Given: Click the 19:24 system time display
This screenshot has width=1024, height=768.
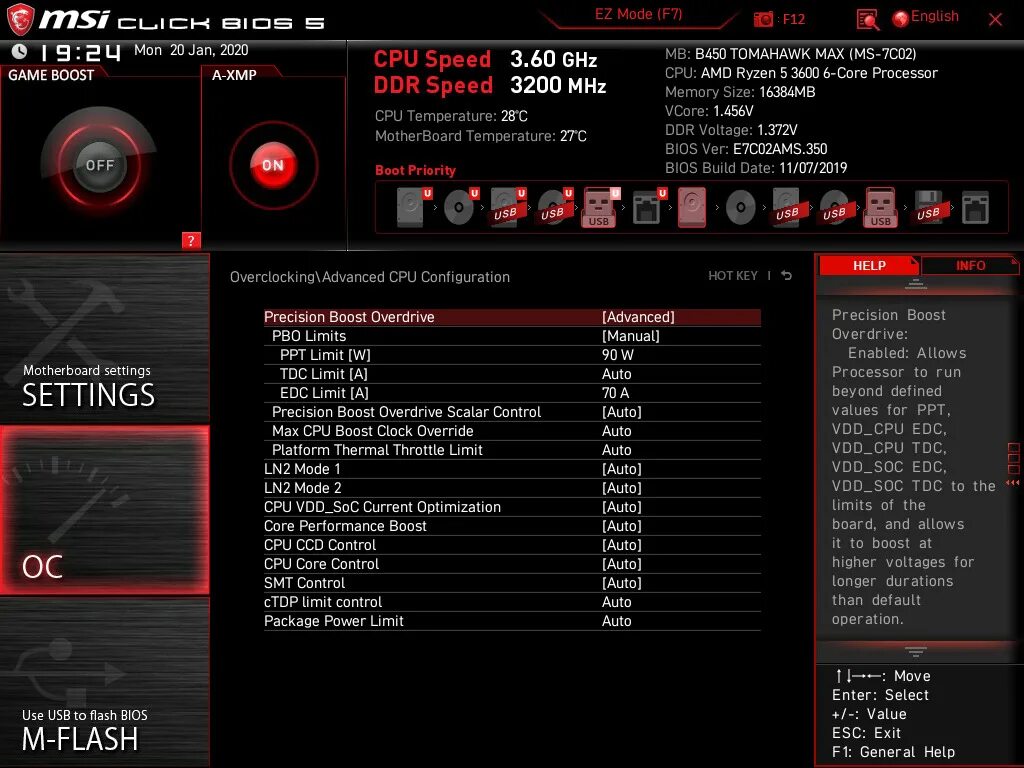Looking at the screenshot, I should [x=80, y=52].
